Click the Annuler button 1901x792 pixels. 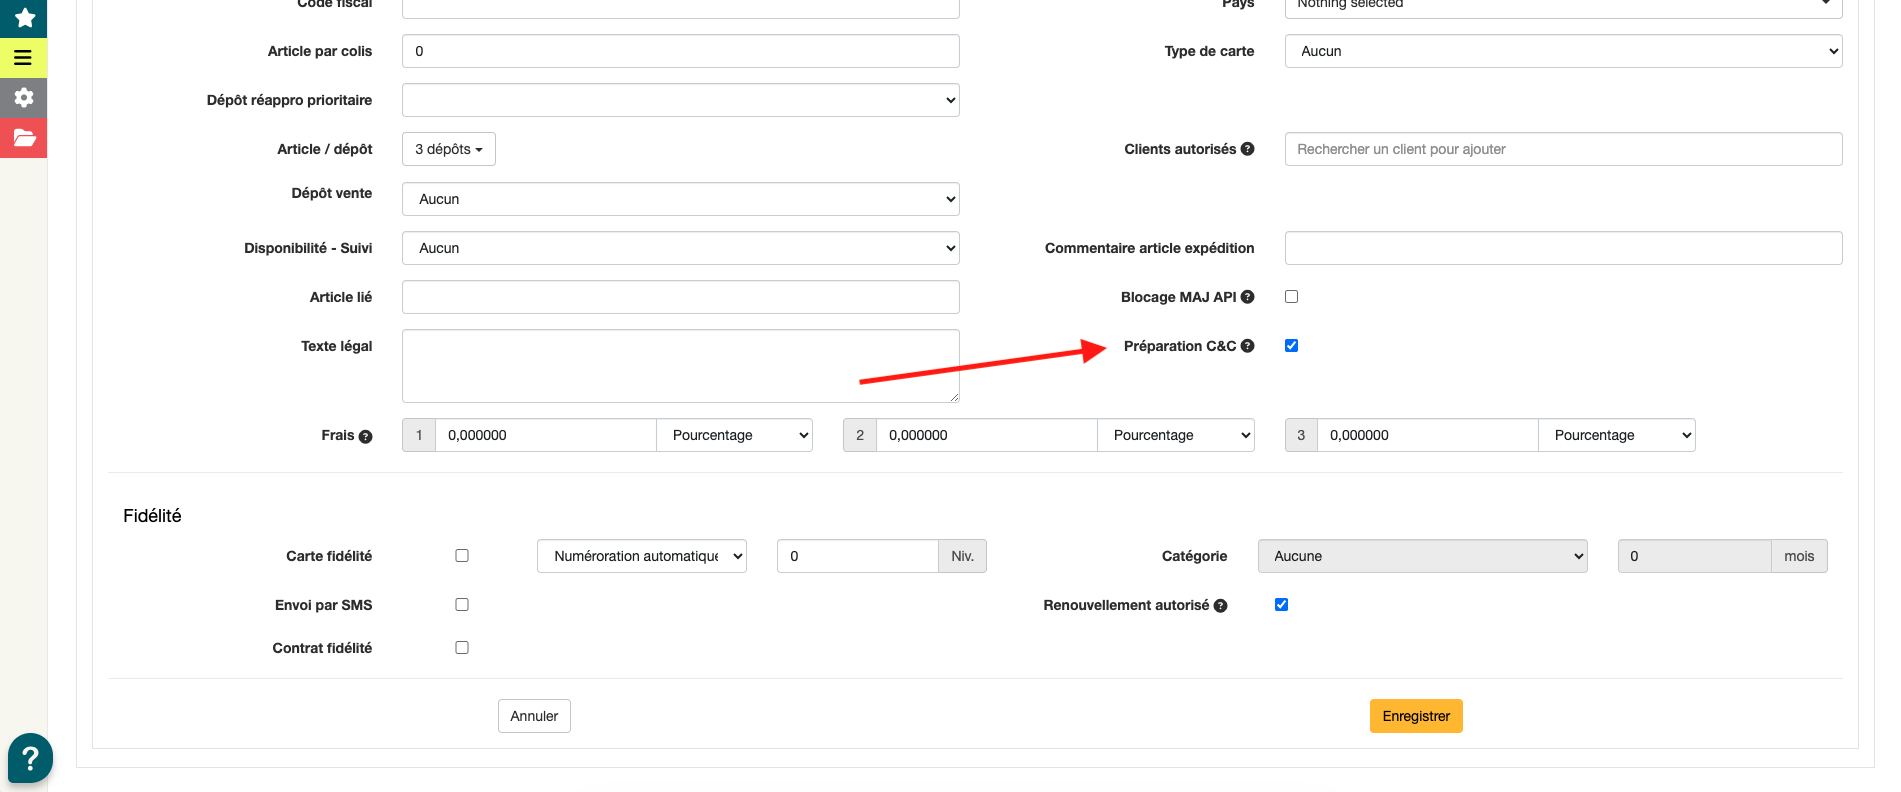click(534, 716)
